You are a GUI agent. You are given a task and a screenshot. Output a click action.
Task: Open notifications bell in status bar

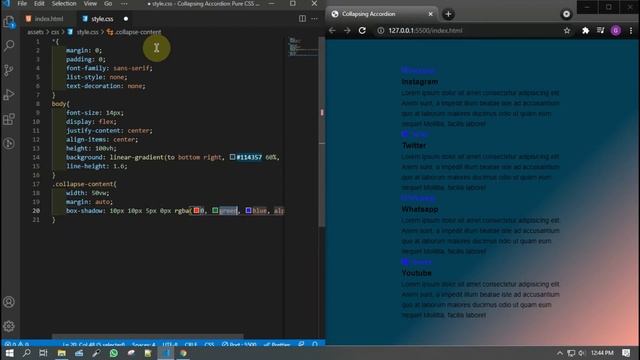[315, 345]
